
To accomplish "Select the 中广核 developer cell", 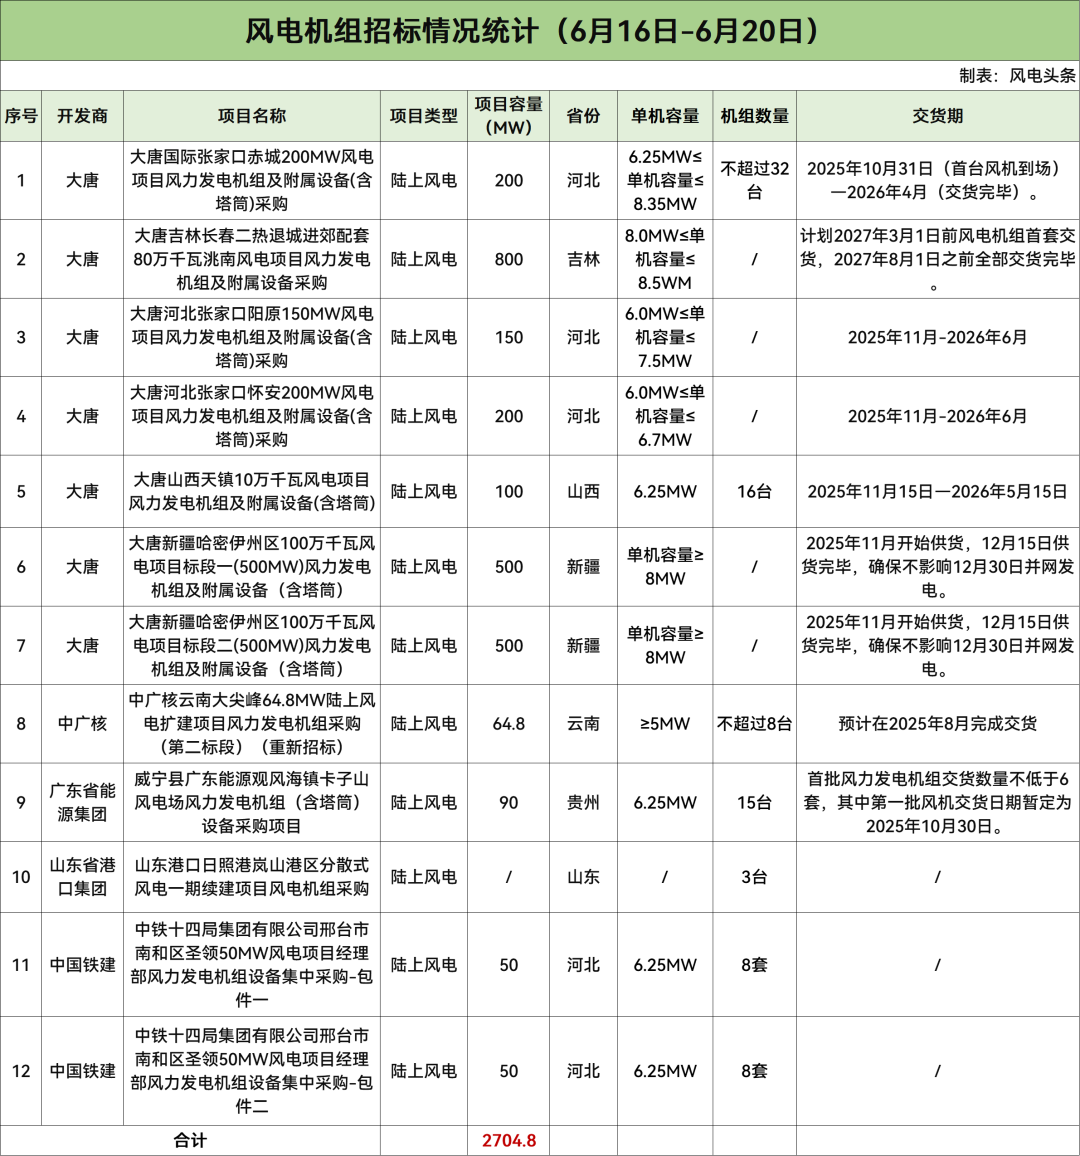I will click(83, 724).
